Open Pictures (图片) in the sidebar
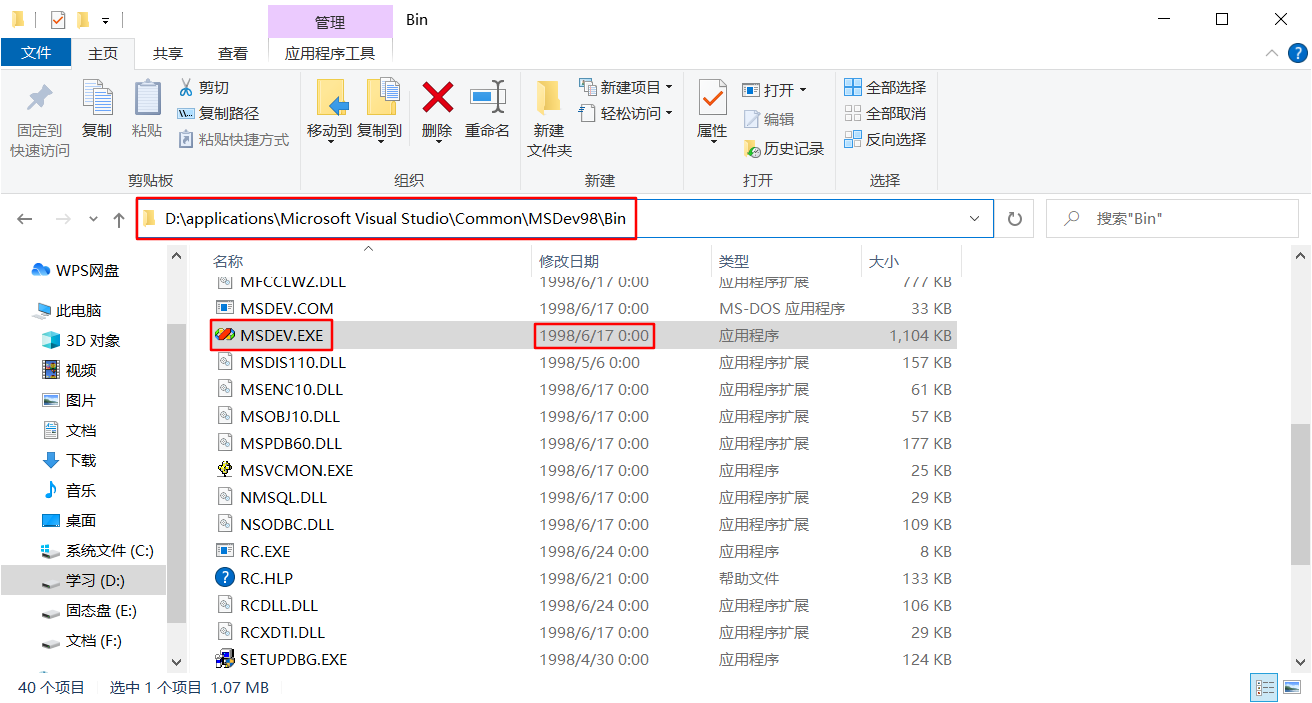 coord(69,400)
